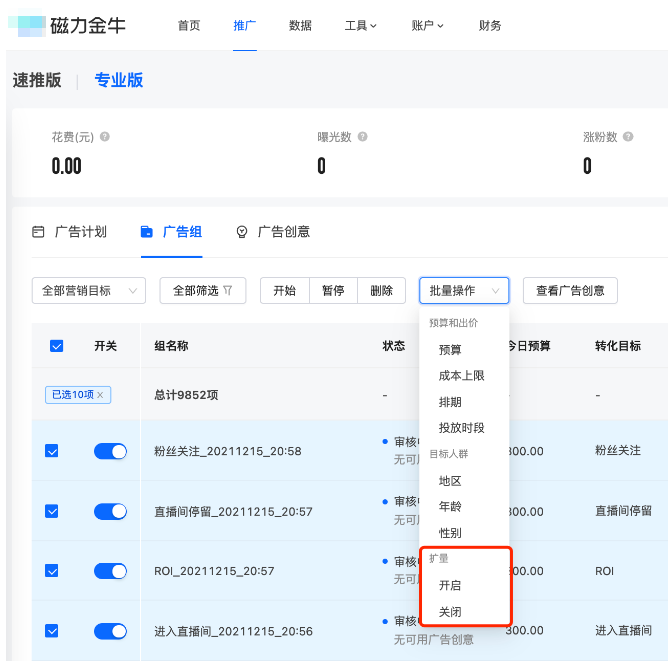This screenshot has height=670, width=670.
Task: Click the 进入直播间_20211215_20:56 group name
Action: point(233,631)
